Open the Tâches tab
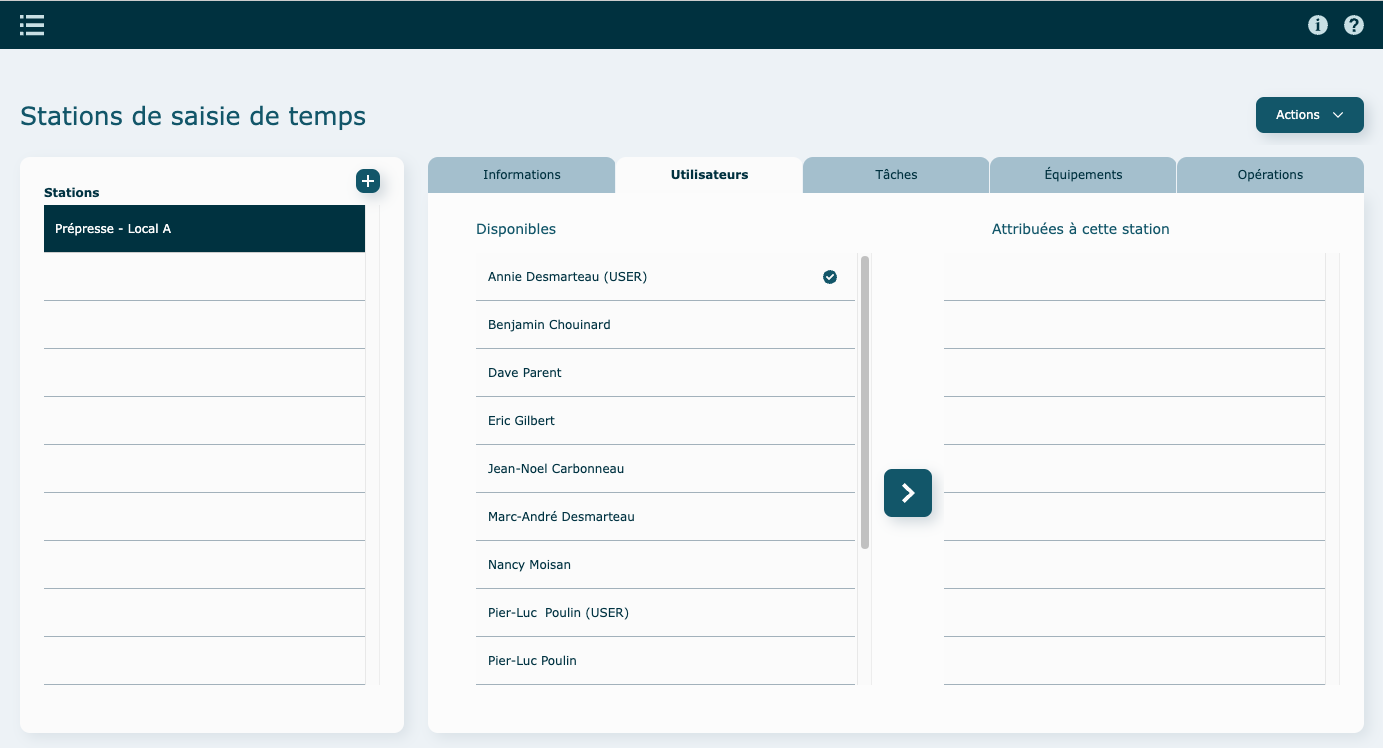The width and height of the screenshot is (1383, 748). coord(896,175)
